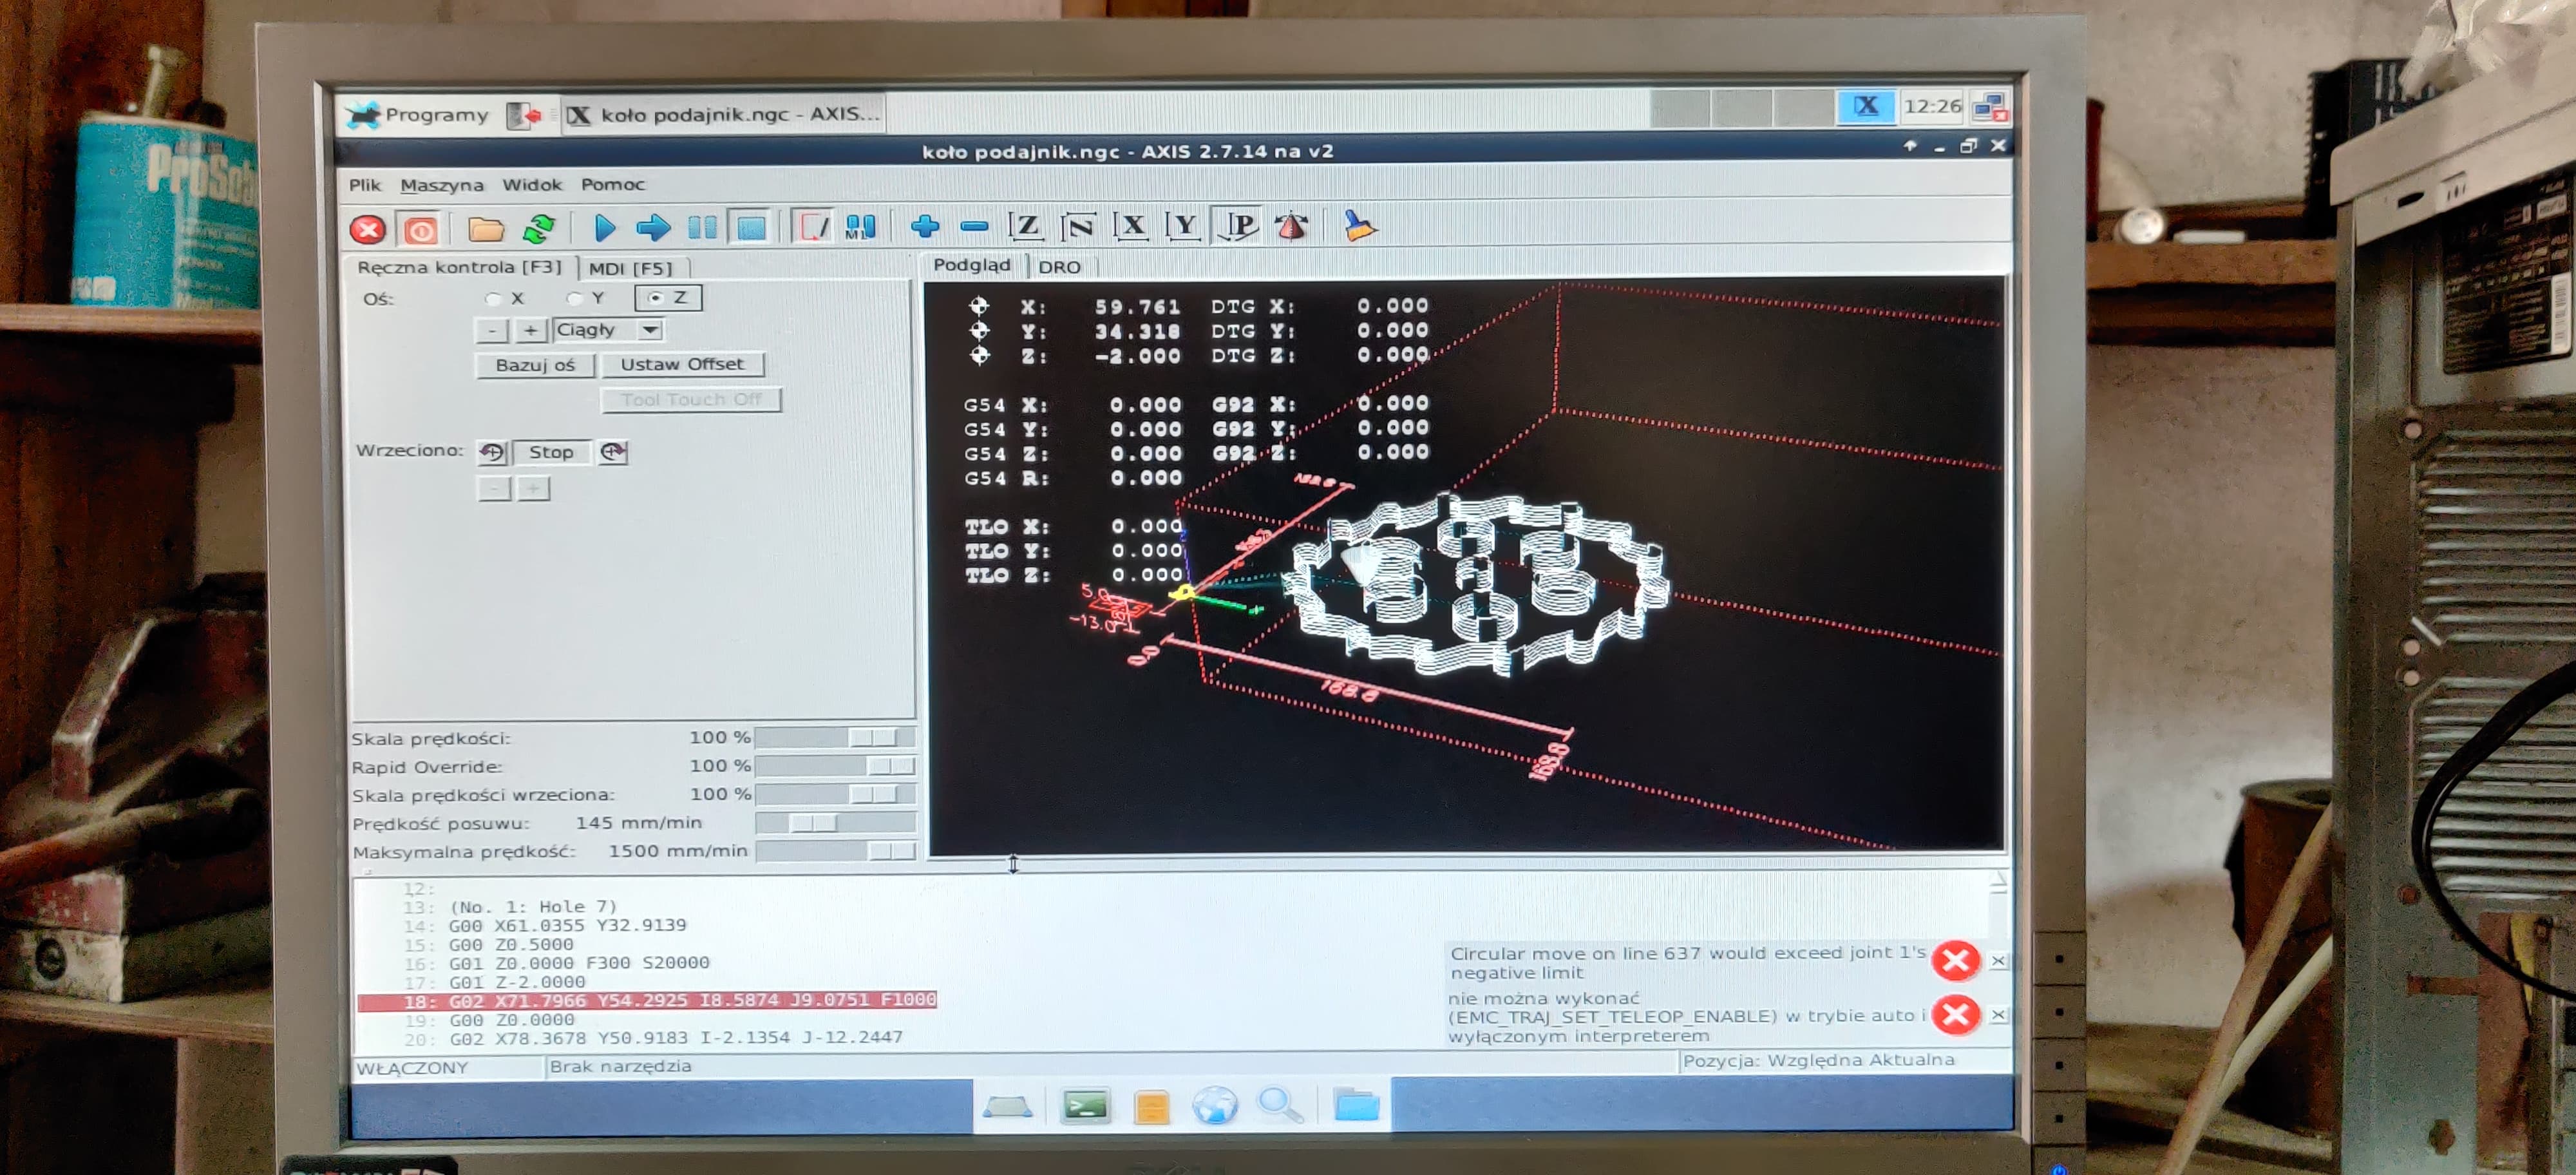This screenshot has width=2576, height=1175.
Task: Switch to front view Y icon
Action: pyautogui.click(x=1183, y=226)
